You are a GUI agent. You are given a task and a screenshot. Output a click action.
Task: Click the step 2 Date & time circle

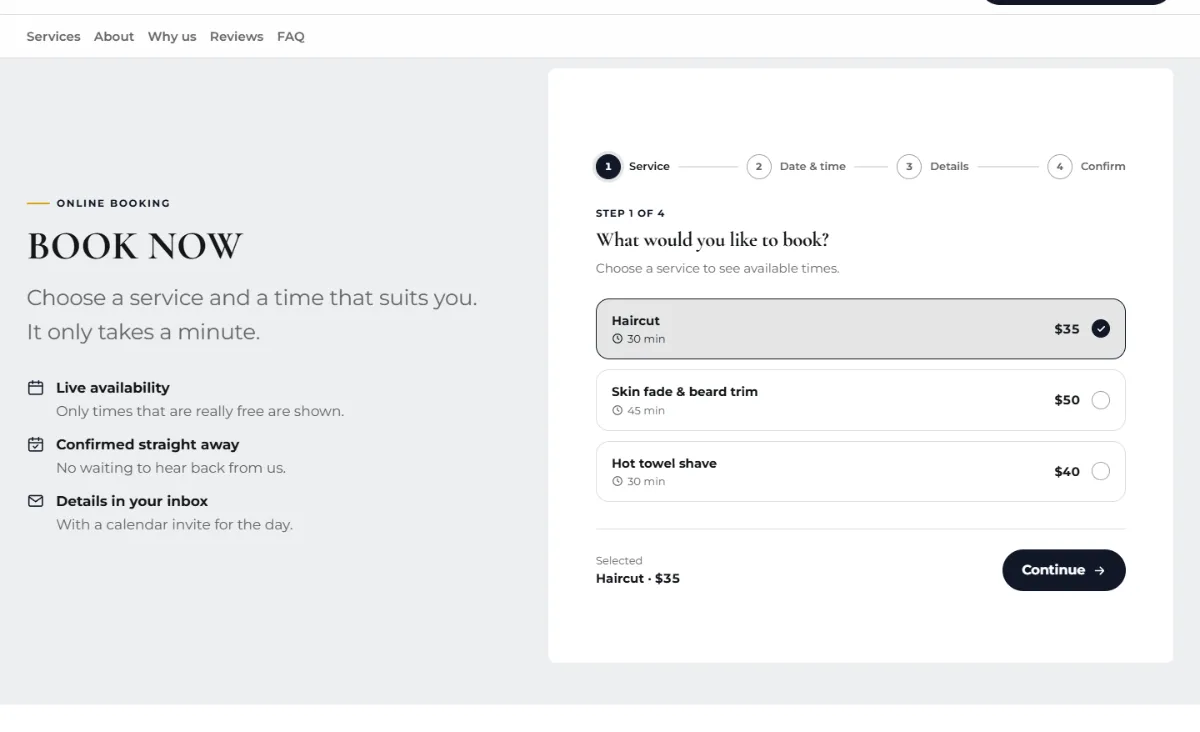(759, 167)
